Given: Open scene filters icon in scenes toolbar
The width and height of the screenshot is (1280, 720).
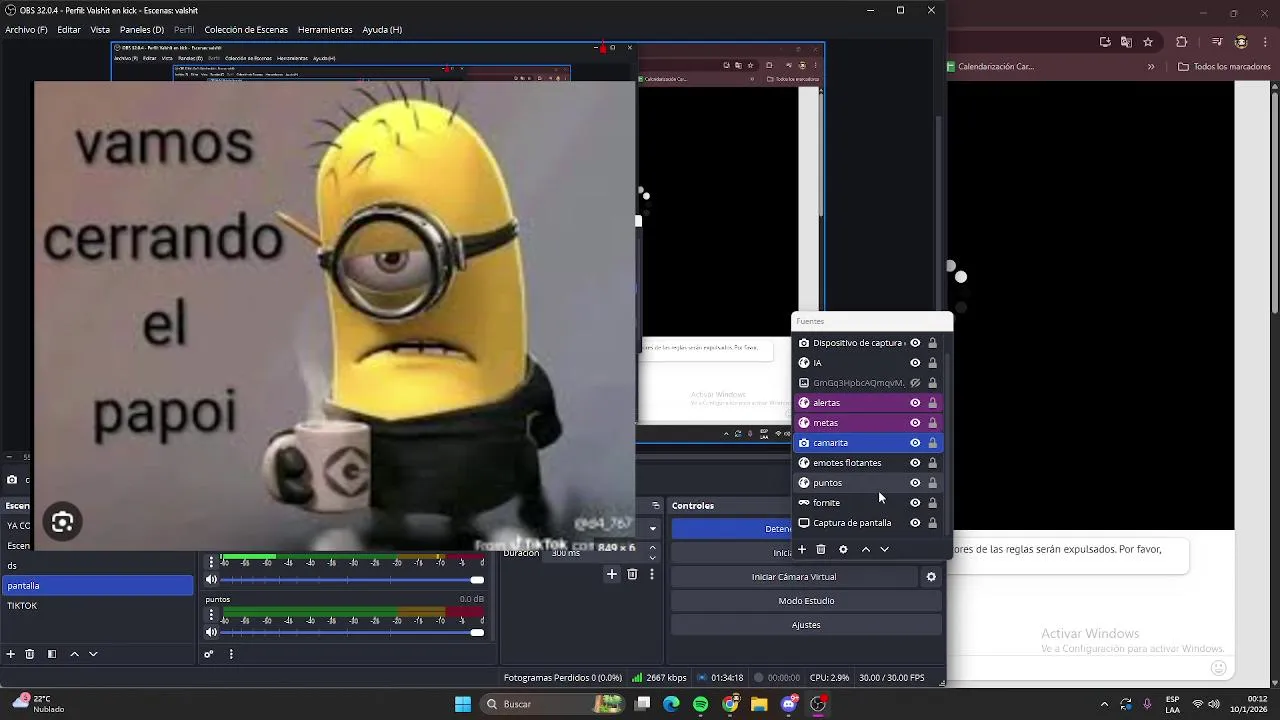Looking at the screenshot, I should coord(52,654).
